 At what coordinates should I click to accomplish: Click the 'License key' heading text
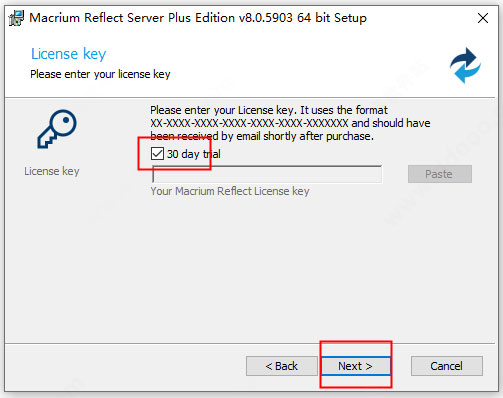pyautogui.click(x=69, y=54)
